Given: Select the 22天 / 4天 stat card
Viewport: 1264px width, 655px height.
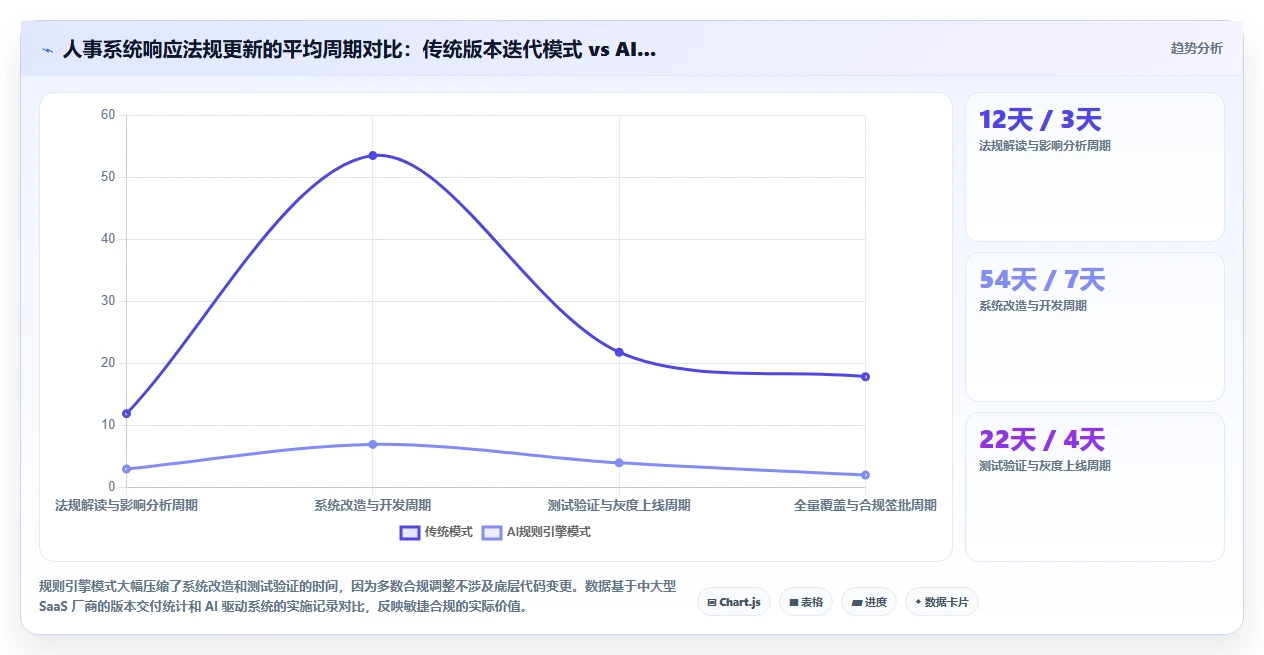Looking at the screenshot, I should pyautogui.click(x=1094, y=487).
